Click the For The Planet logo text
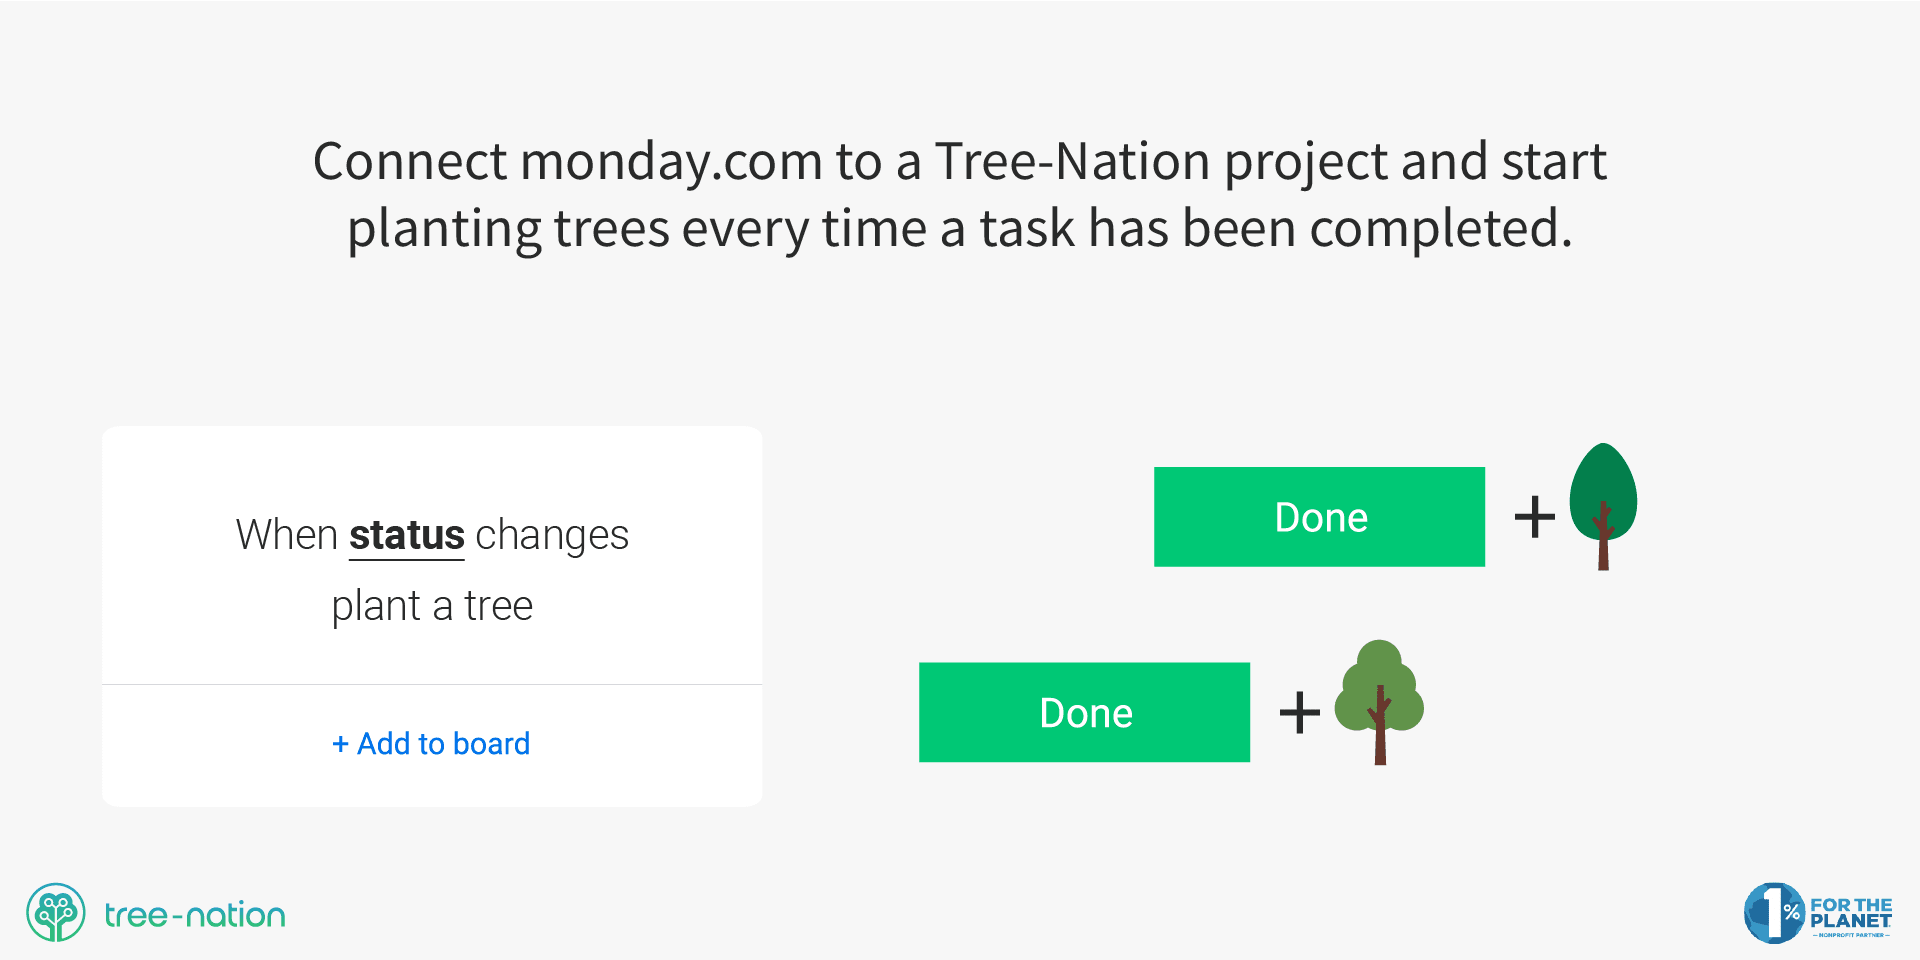Image resolution: width=1920 pixels, height=960 pixels. click(x=1850, y=913)
